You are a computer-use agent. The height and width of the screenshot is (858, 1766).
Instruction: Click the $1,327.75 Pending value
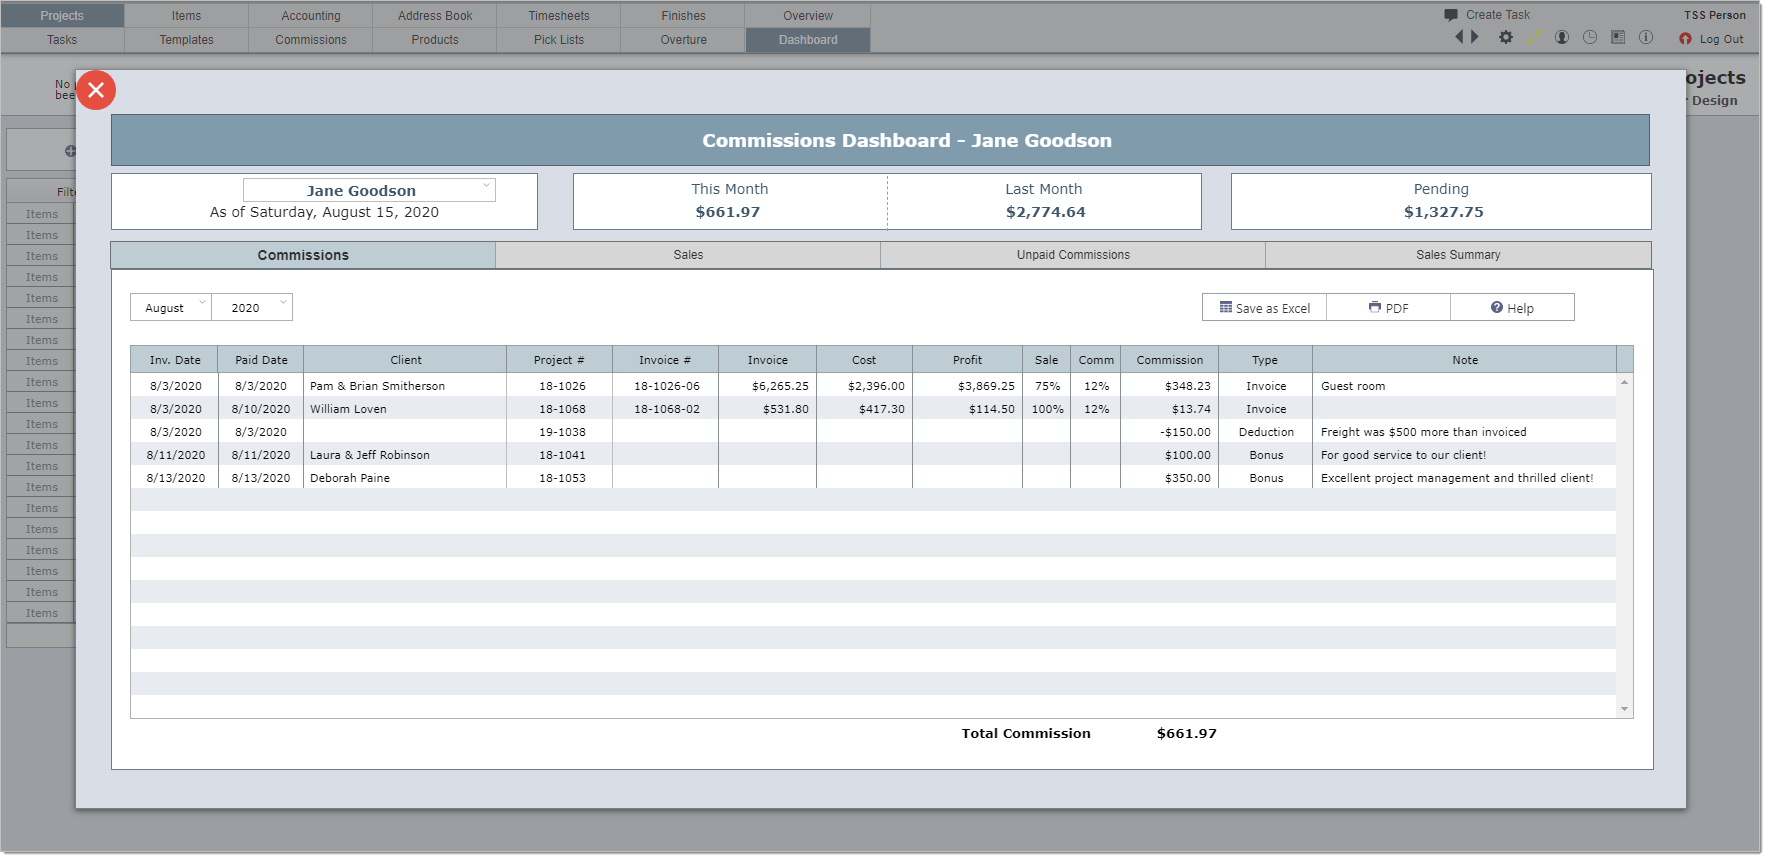tap(1443, 212)
